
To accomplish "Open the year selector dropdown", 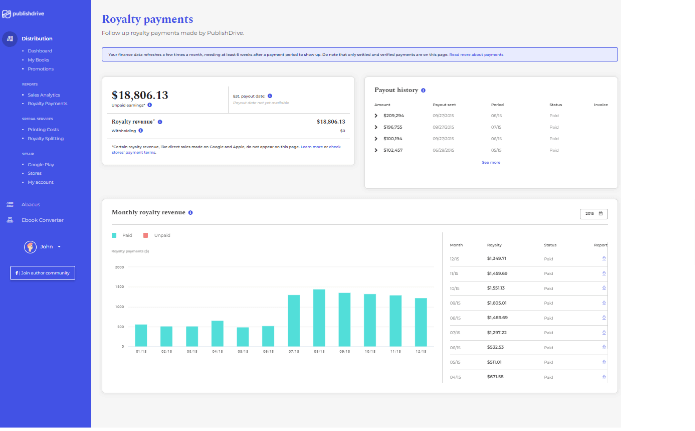I will coord(594,213).
